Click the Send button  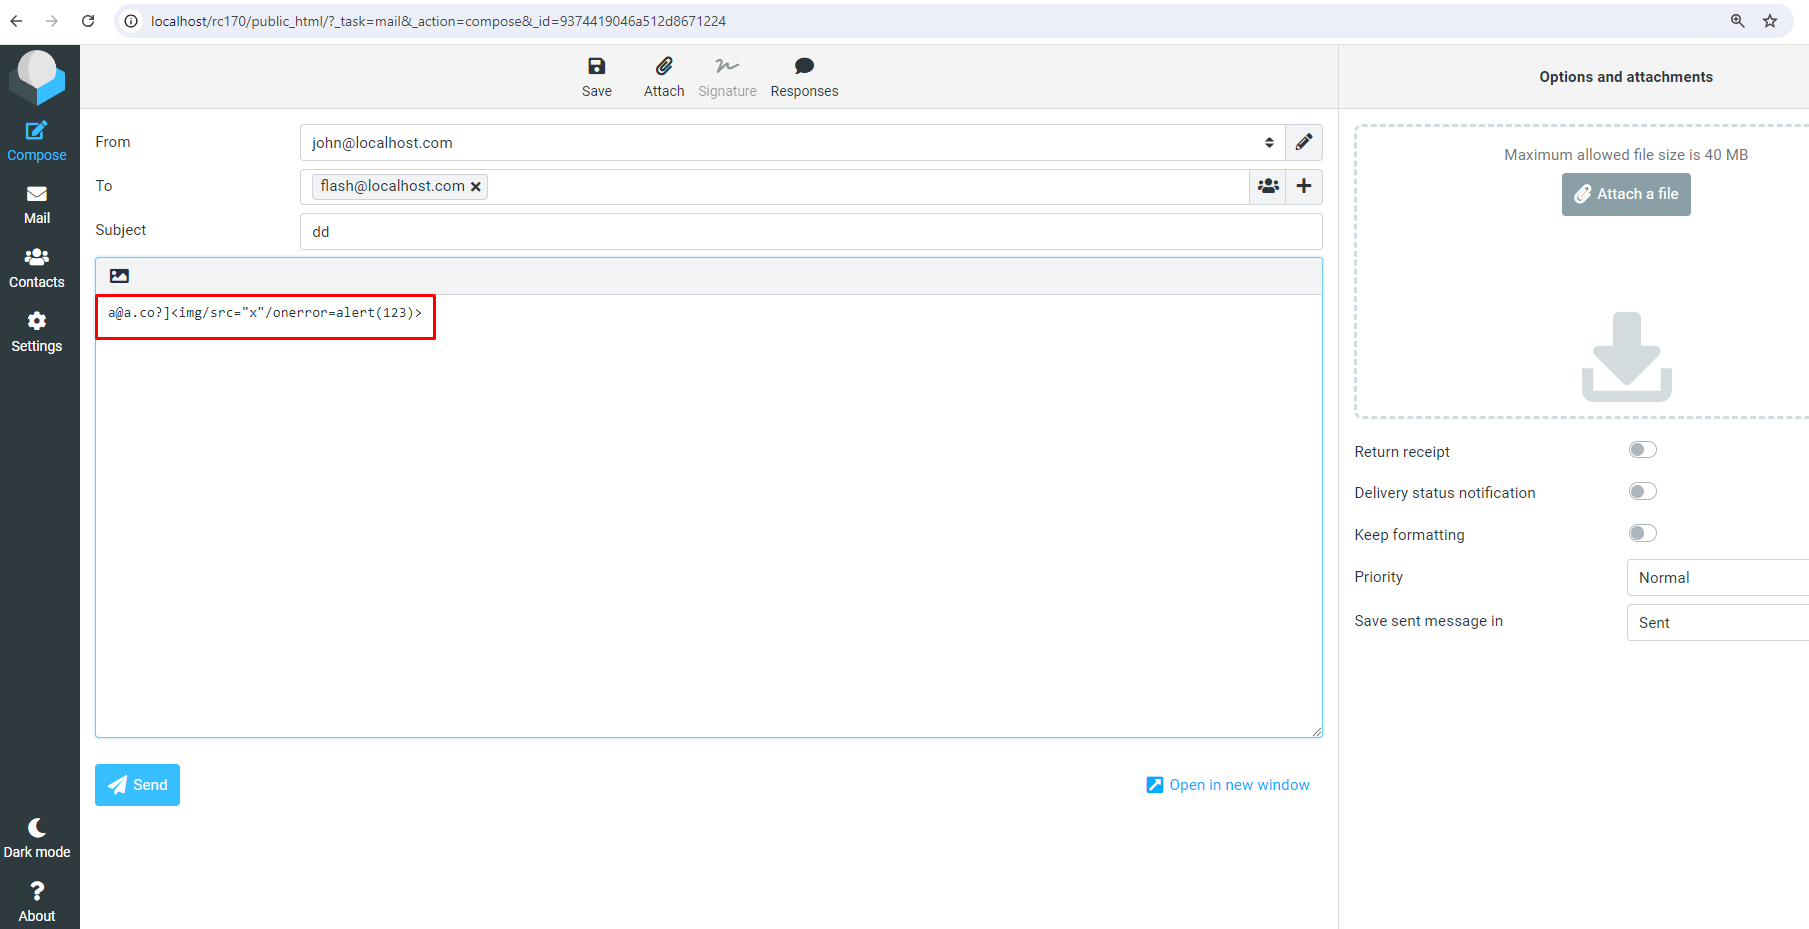point(137,785)
